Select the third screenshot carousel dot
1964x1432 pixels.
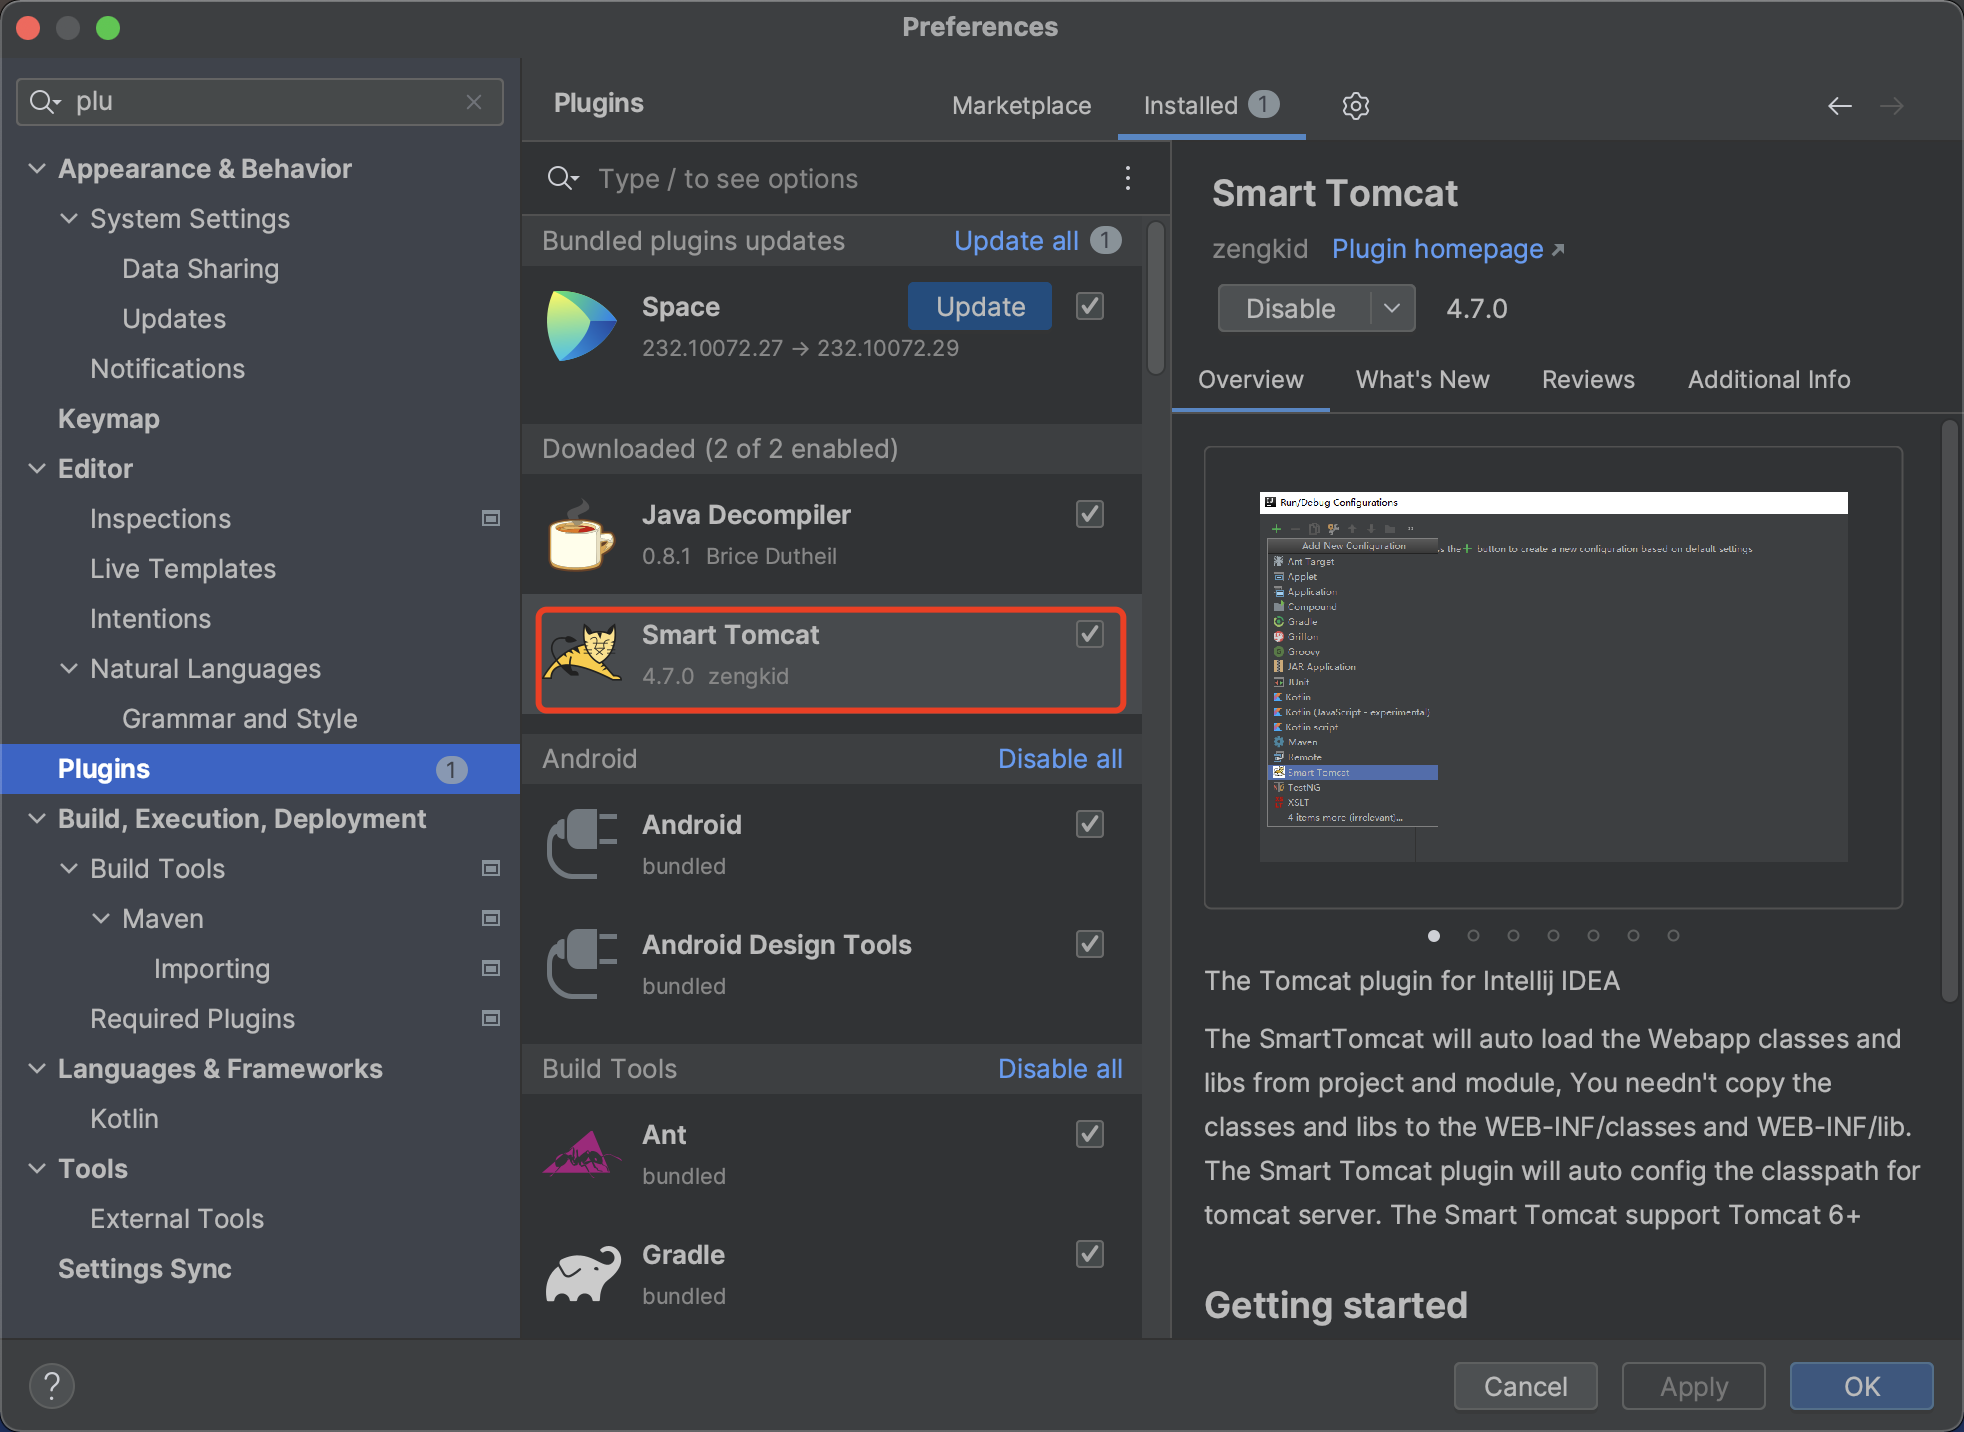click(1513, 936)
